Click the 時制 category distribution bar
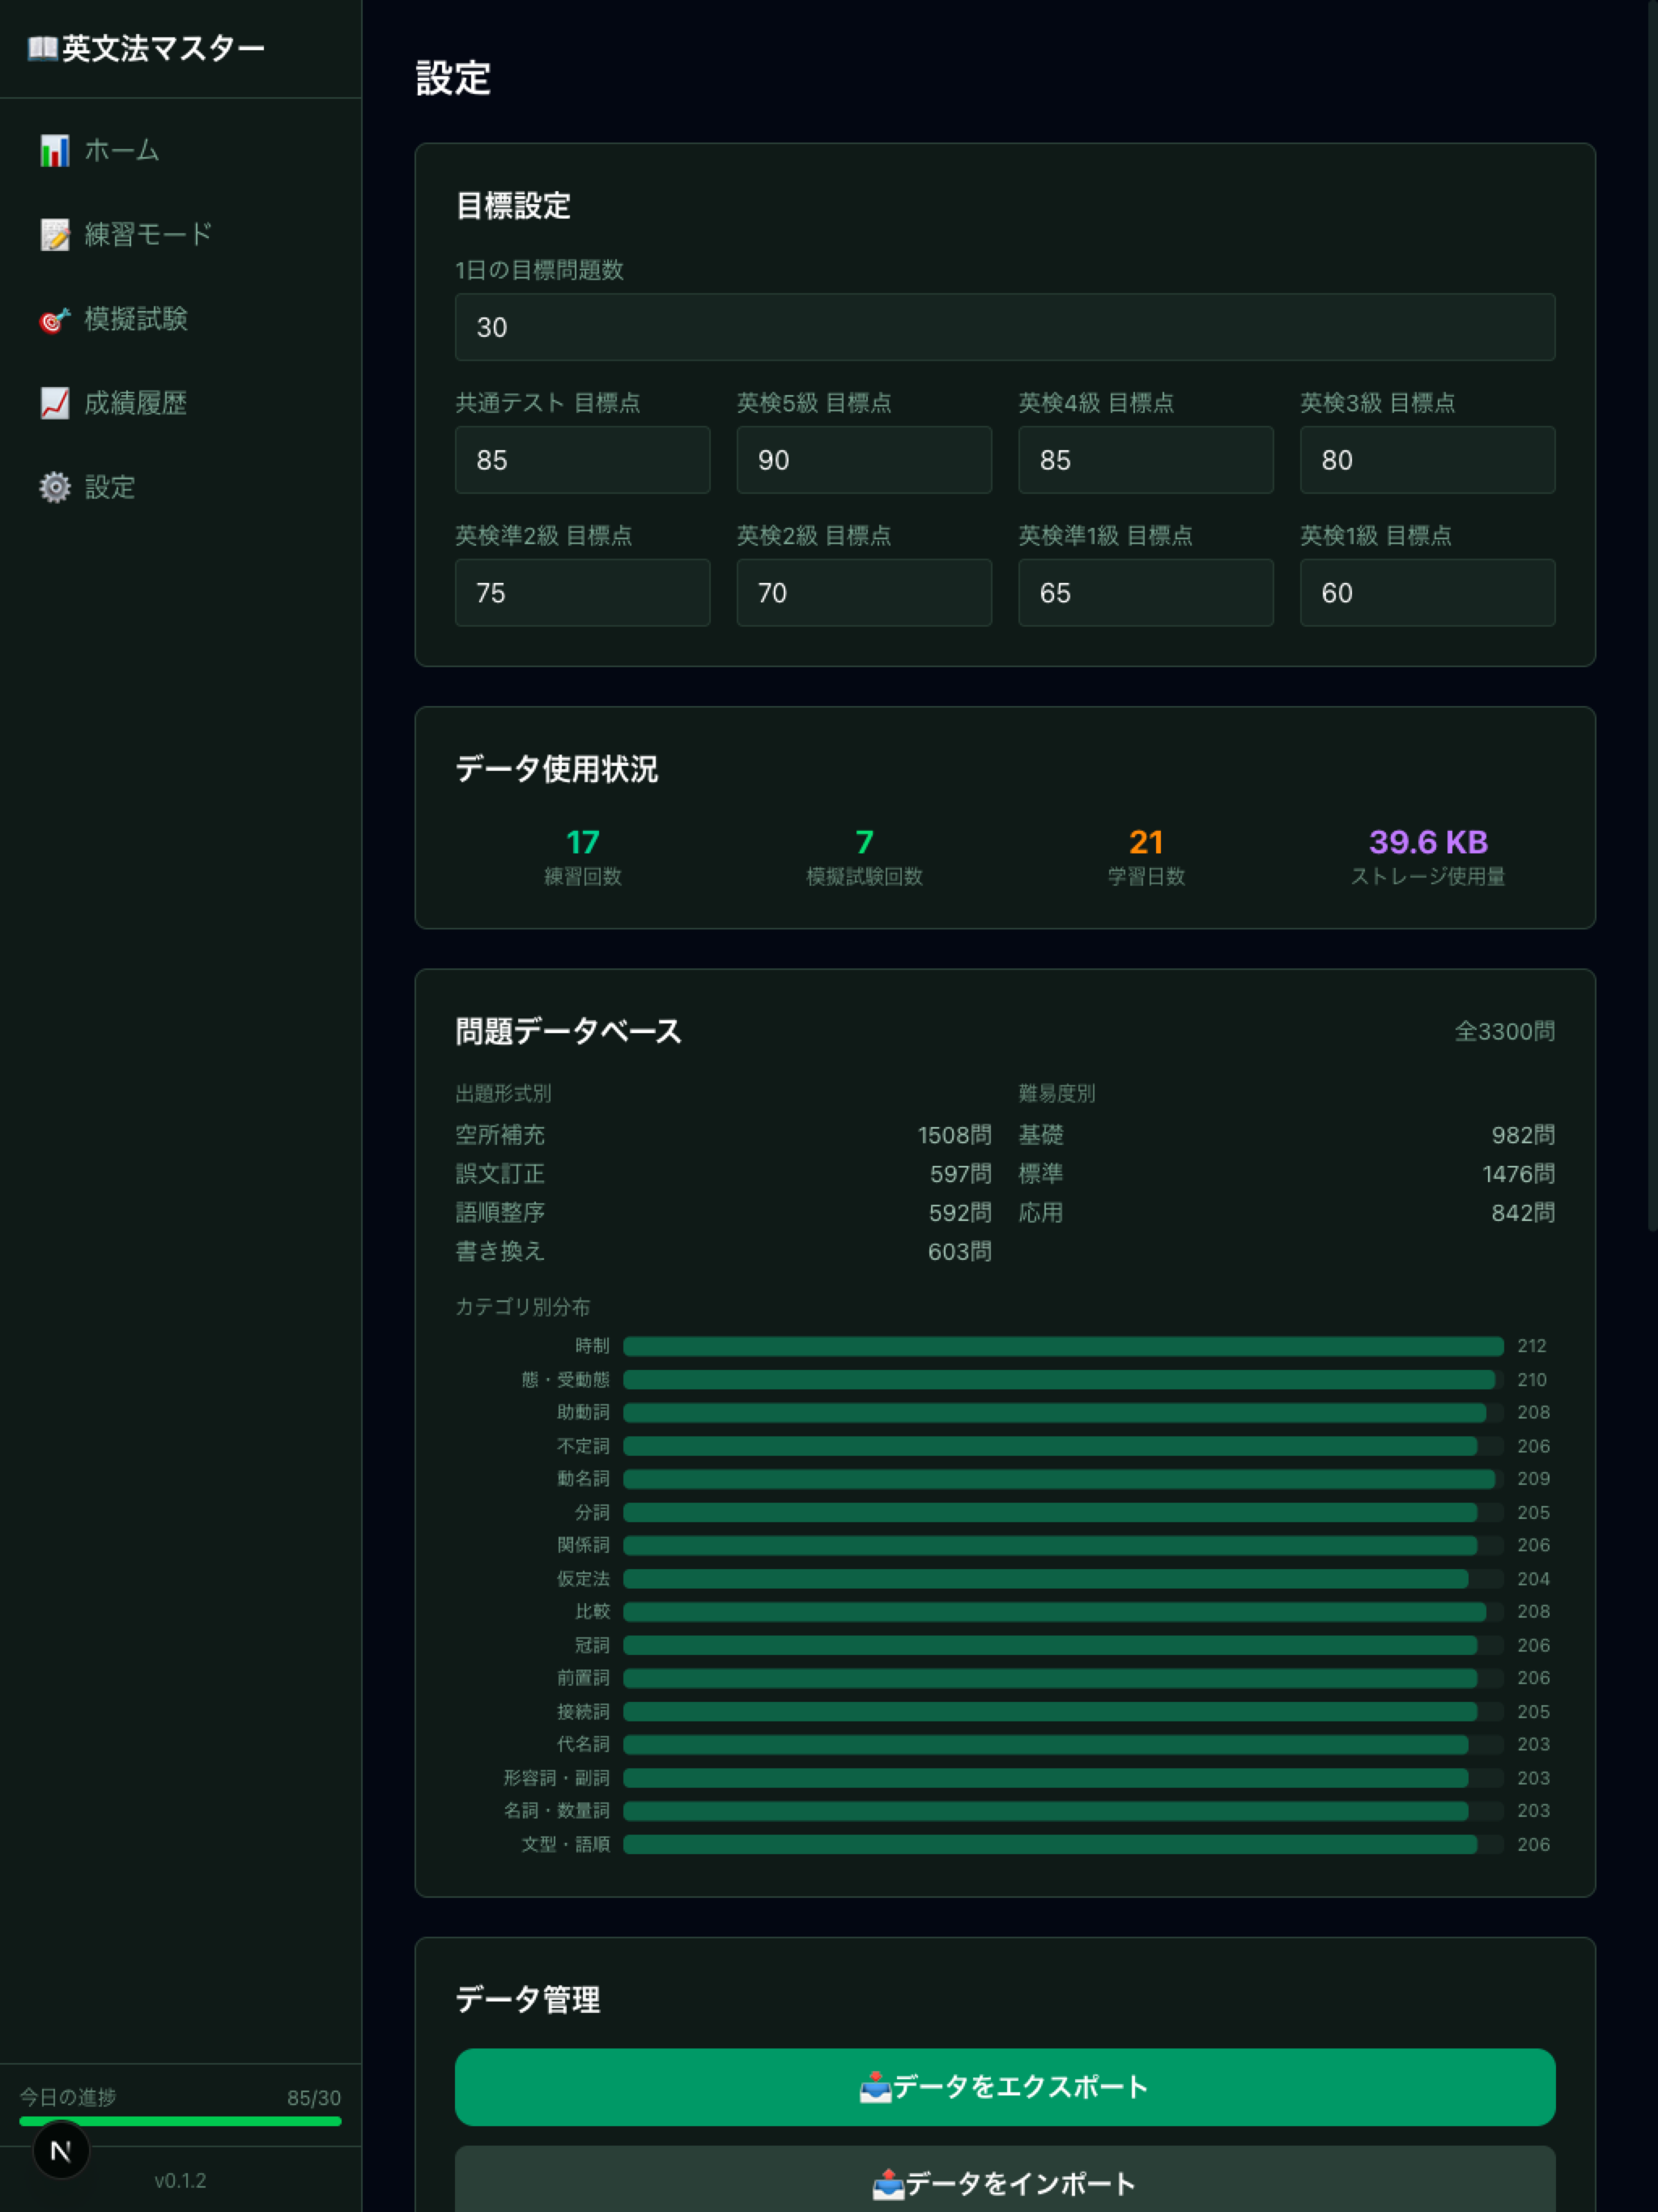The height and width of the screenshot is (2212, 1658). pyautogui.click(x=1062, y=1346)
